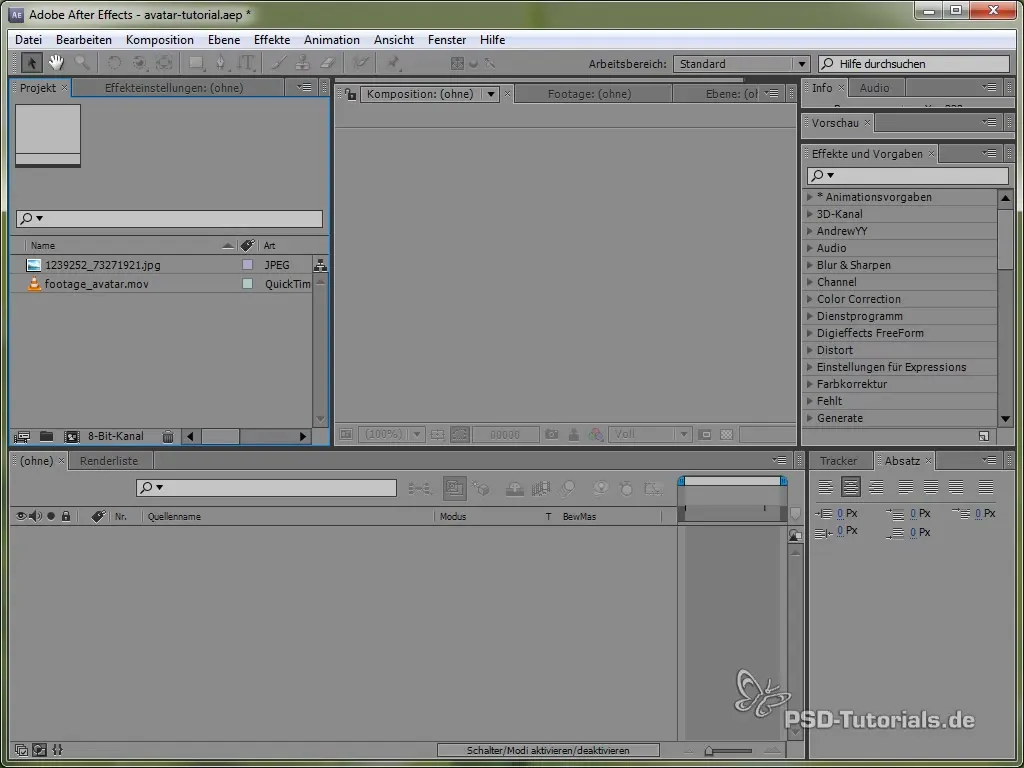Select the Selection arrow tool
The height and width of the screenshot is (768, 1024).
(x=31, y=63)
